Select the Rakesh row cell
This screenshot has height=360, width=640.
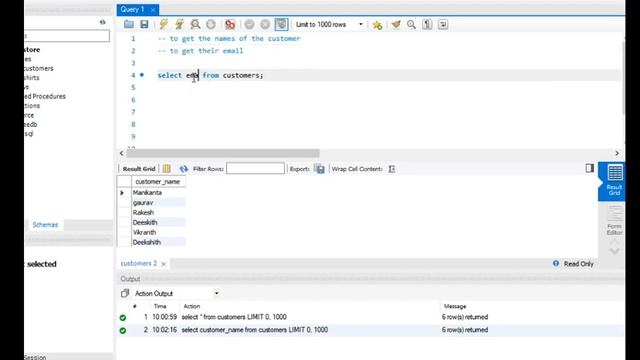coord(158,212)
